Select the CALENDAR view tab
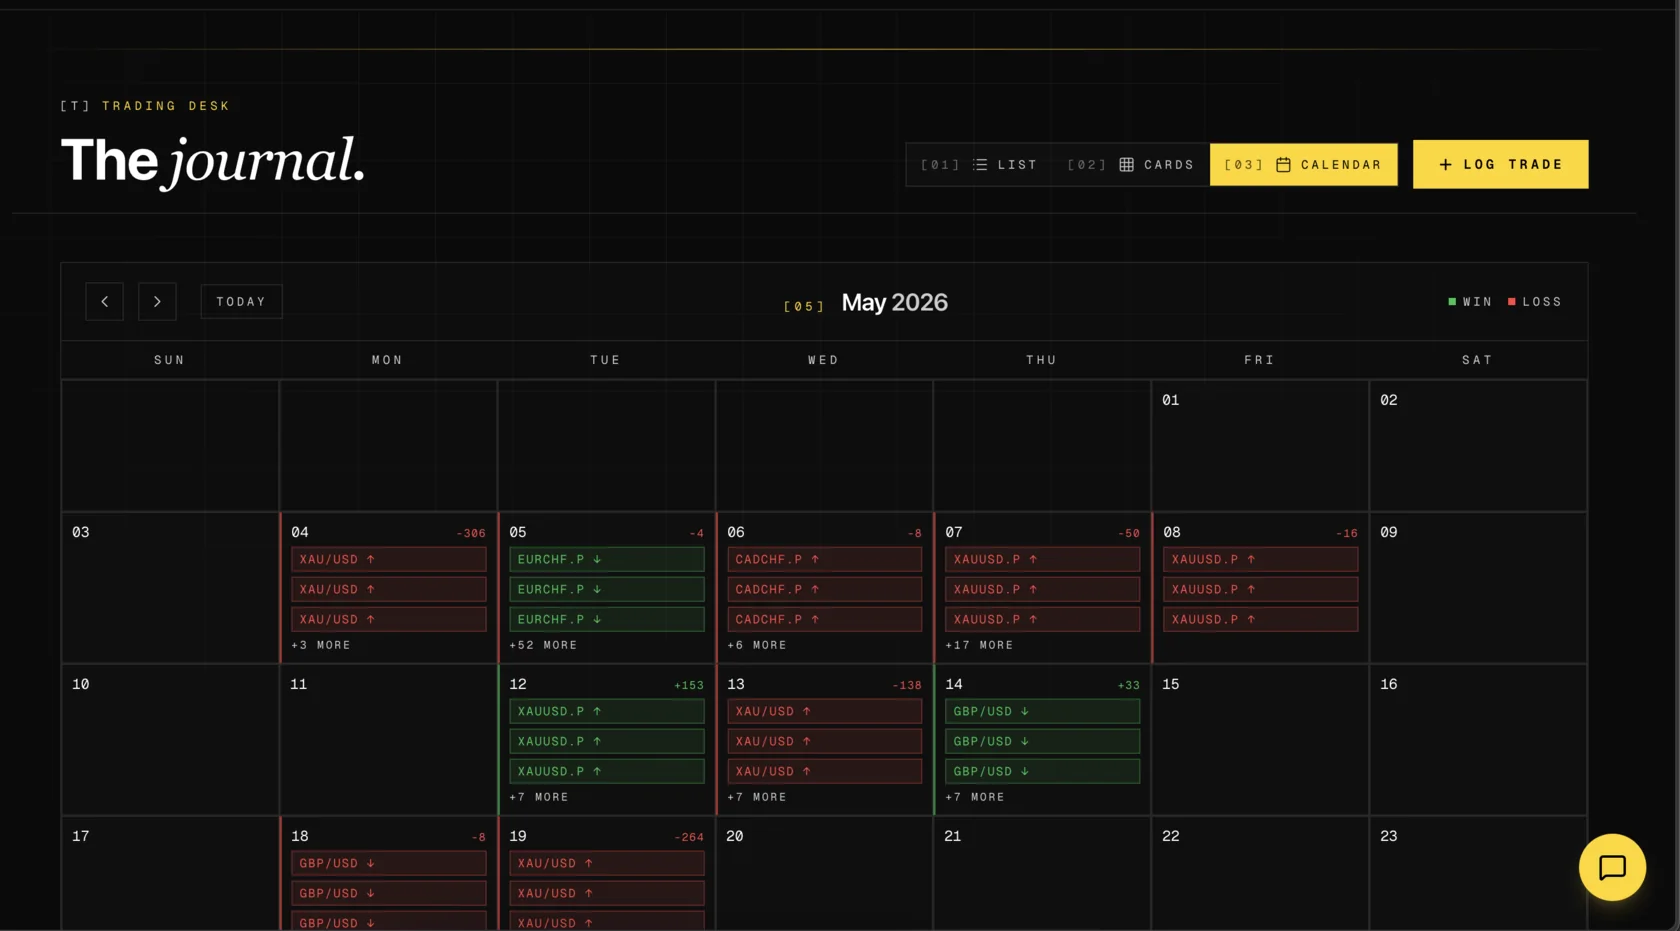 [1303, 165]
